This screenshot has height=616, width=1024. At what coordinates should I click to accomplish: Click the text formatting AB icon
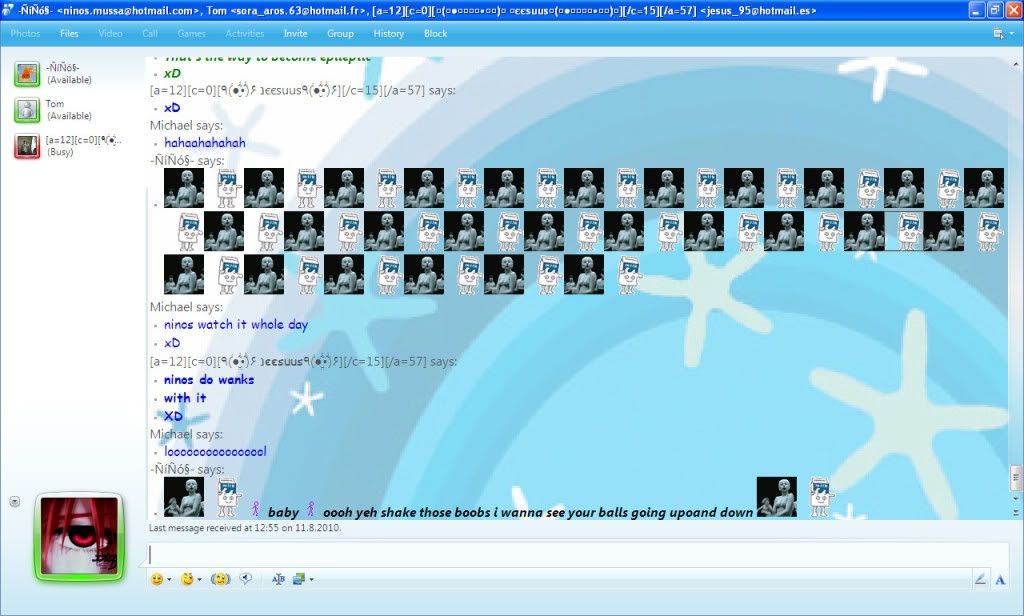[x=278, y=579]
